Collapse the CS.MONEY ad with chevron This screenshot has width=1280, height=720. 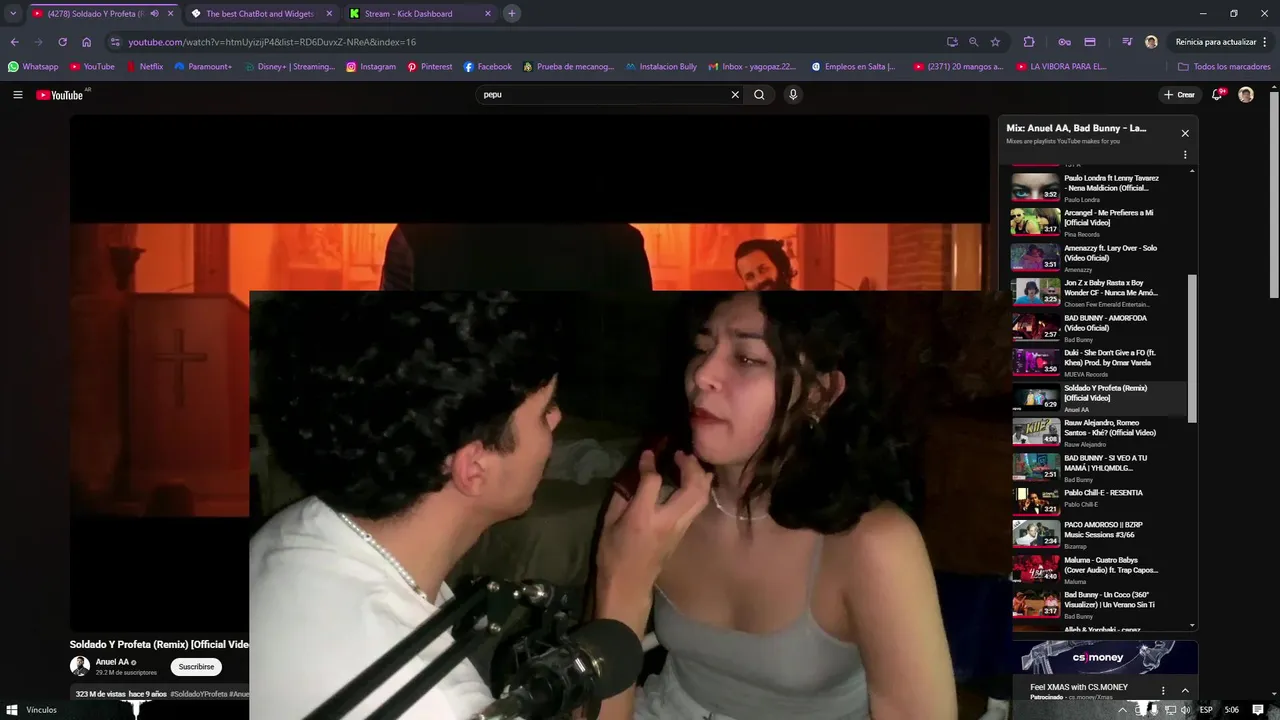[x=1185, y=690]
